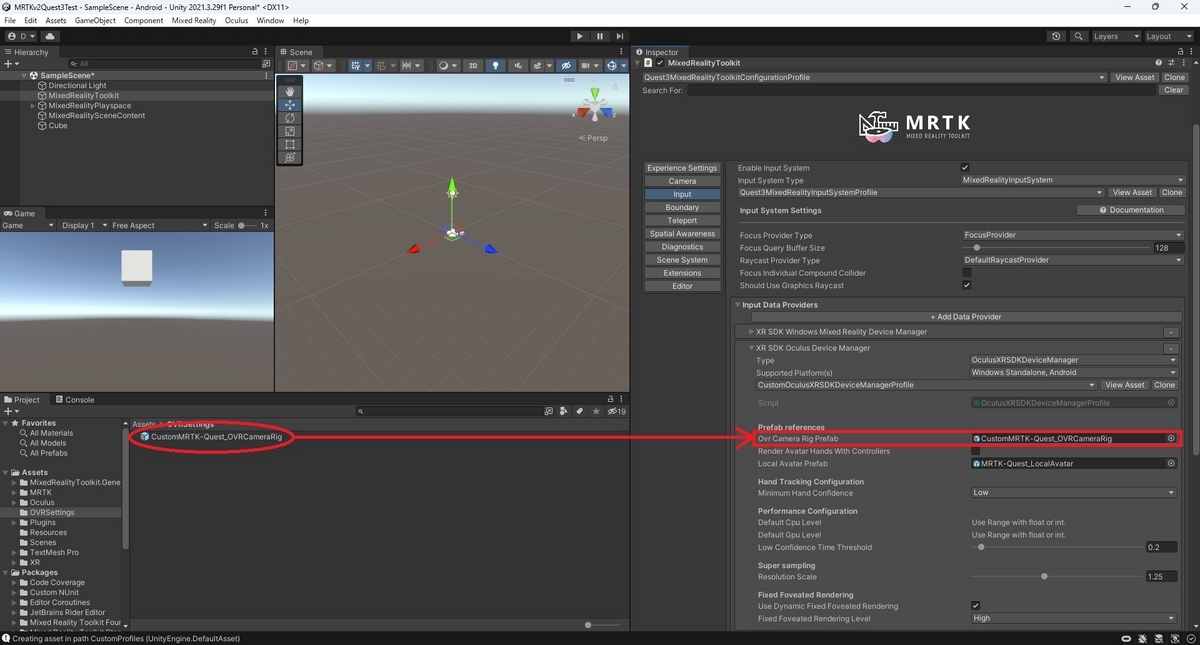The image size is (1200, 645).
Task: Click the Step frame button
Action: (x=620, y=36)
